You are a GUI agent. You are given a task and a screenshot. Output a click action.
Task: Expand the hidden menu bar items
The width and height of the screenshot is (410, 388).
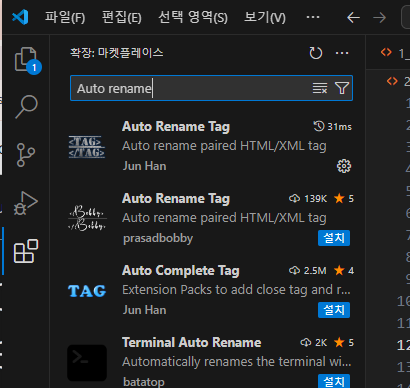313,17
